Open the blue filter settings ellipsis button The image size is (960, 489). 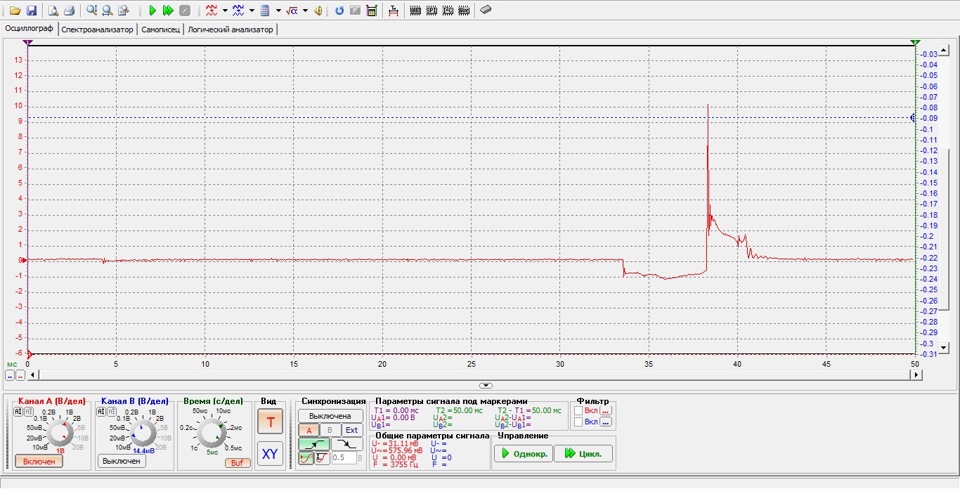(606, 422)
